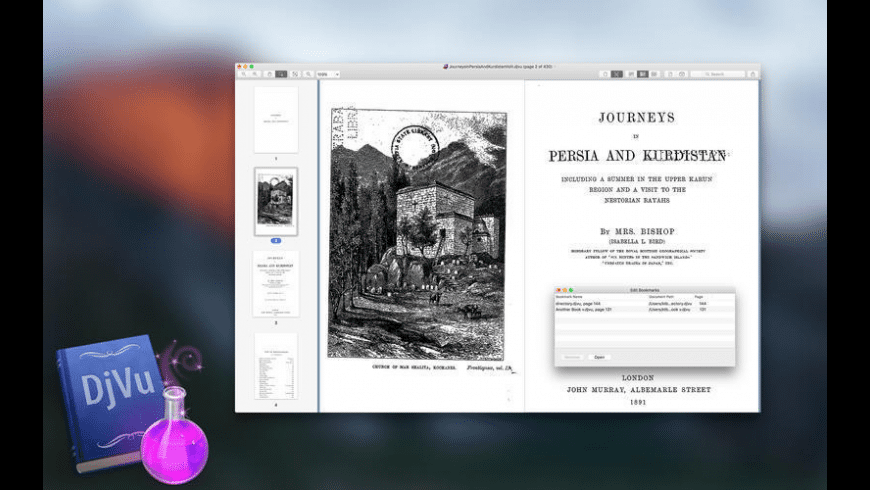
Task: Click the 'JOURNEYS' heading on title page
Action: (637, 118)
